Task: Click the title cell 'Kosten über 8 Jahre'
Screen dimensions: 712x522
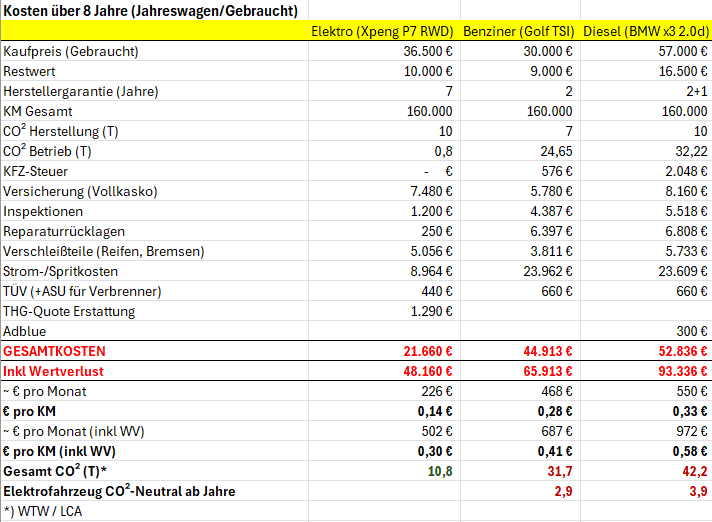Action: point(150,11)
